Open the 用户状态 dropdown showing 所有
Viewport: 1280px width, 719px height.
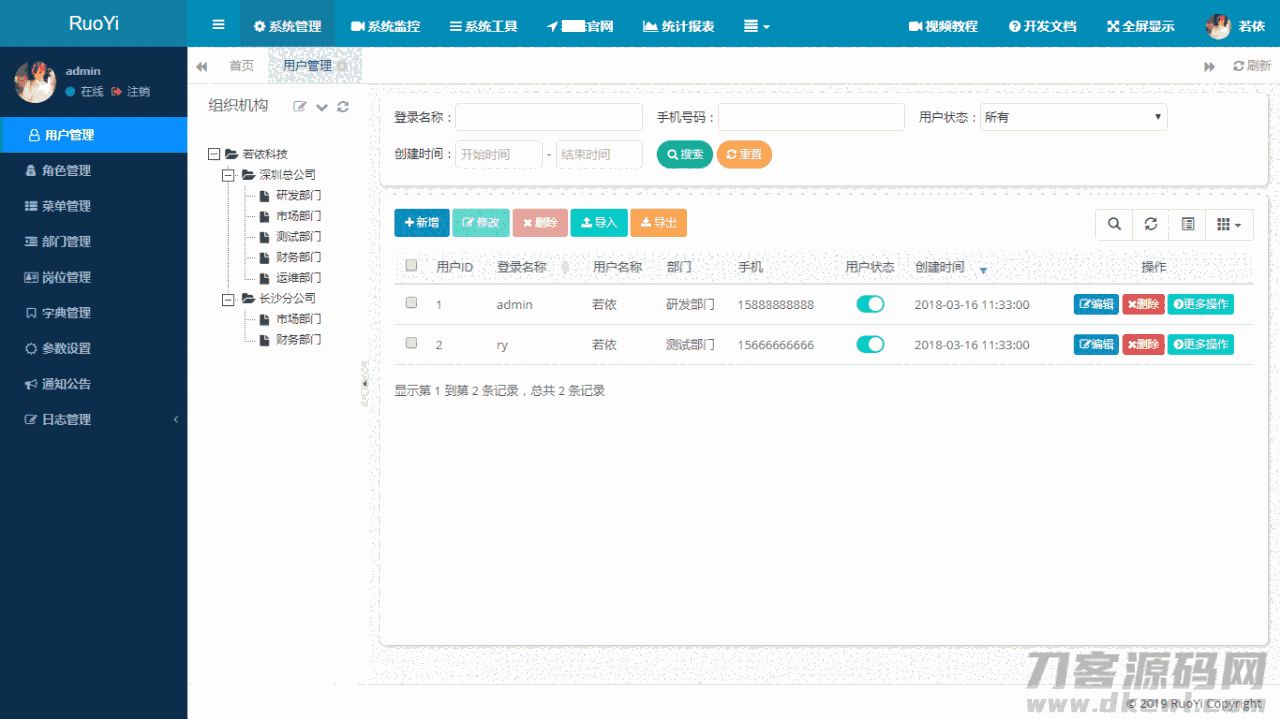click(1073, 117)
